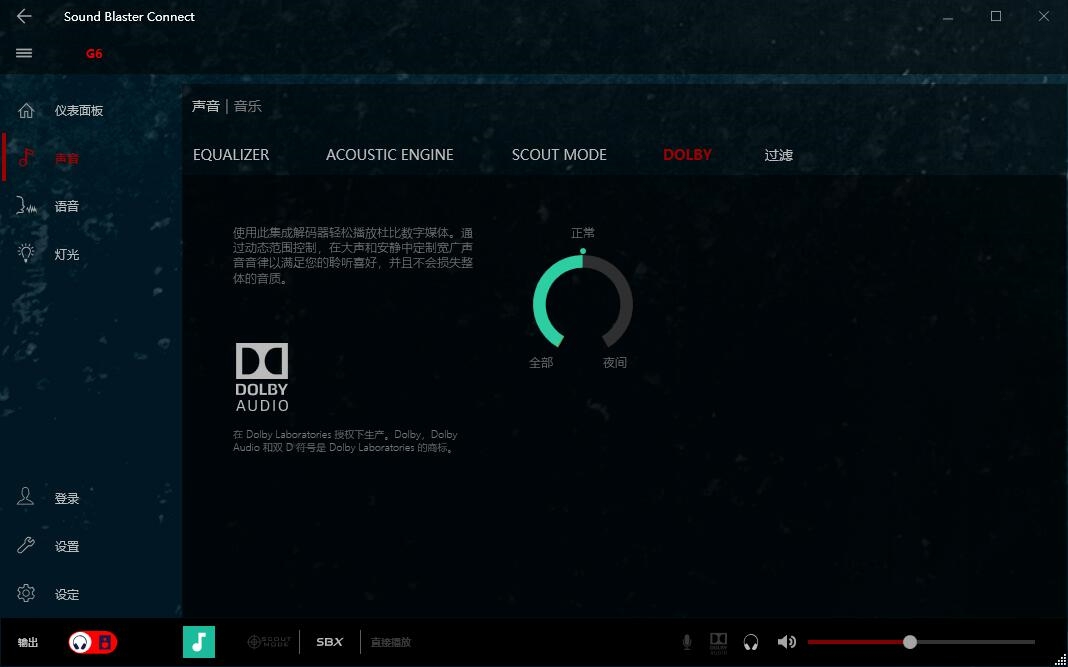Minimize the Sound Blaster Connect window

click(x=947, y=16)
